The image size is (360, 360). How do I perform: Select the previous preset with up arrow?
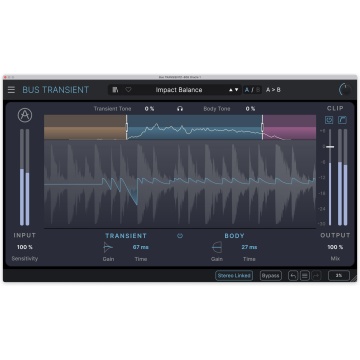231,90
